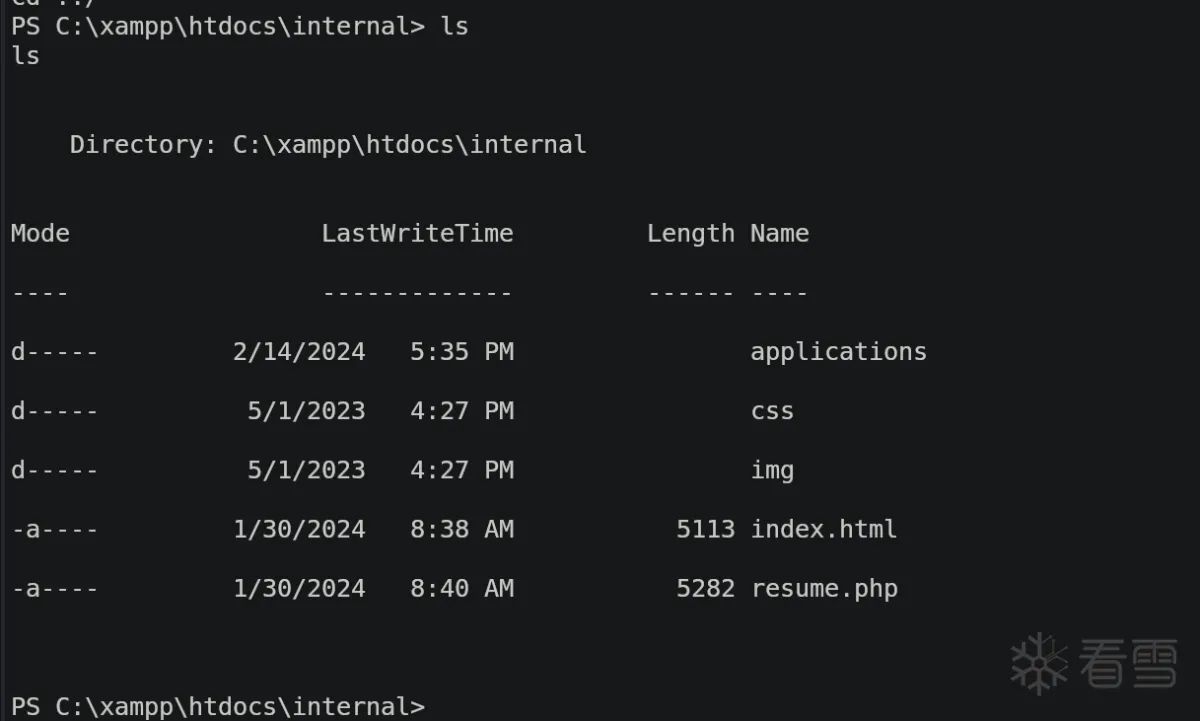Click the snowflake watermark logo
The width and height of the screenshot is (1200, 721).
point(1039,663)
